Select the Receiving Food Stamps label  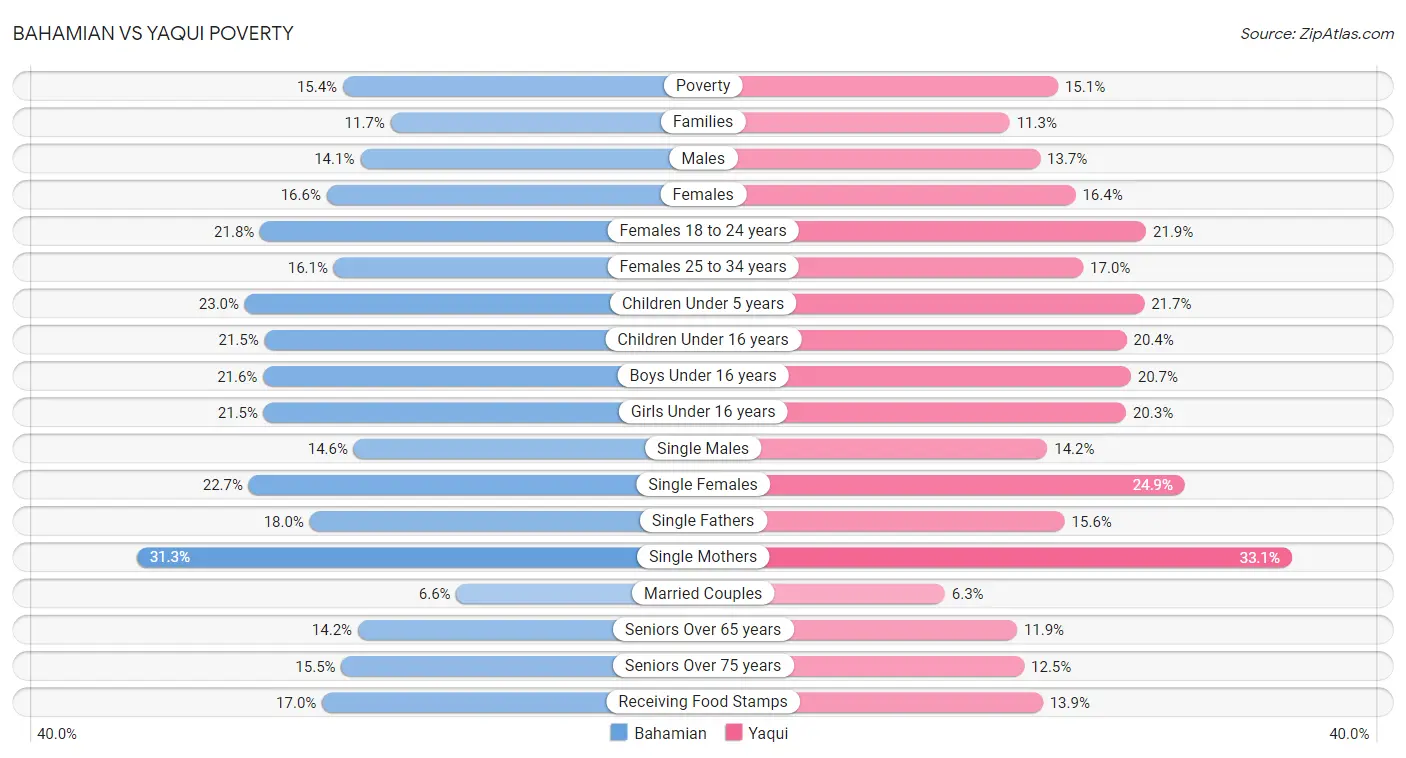tap(703, 702)
